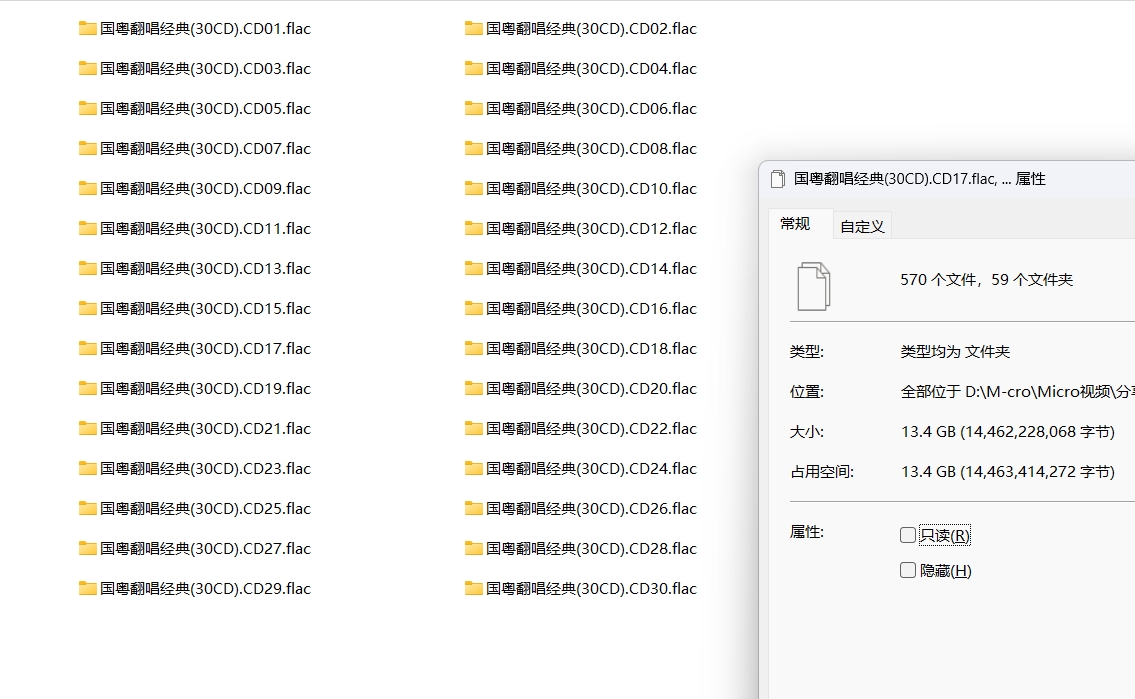Enable the 只读(R) read-only checkbox
This screenshot has width=1135, height=699.
908,535
